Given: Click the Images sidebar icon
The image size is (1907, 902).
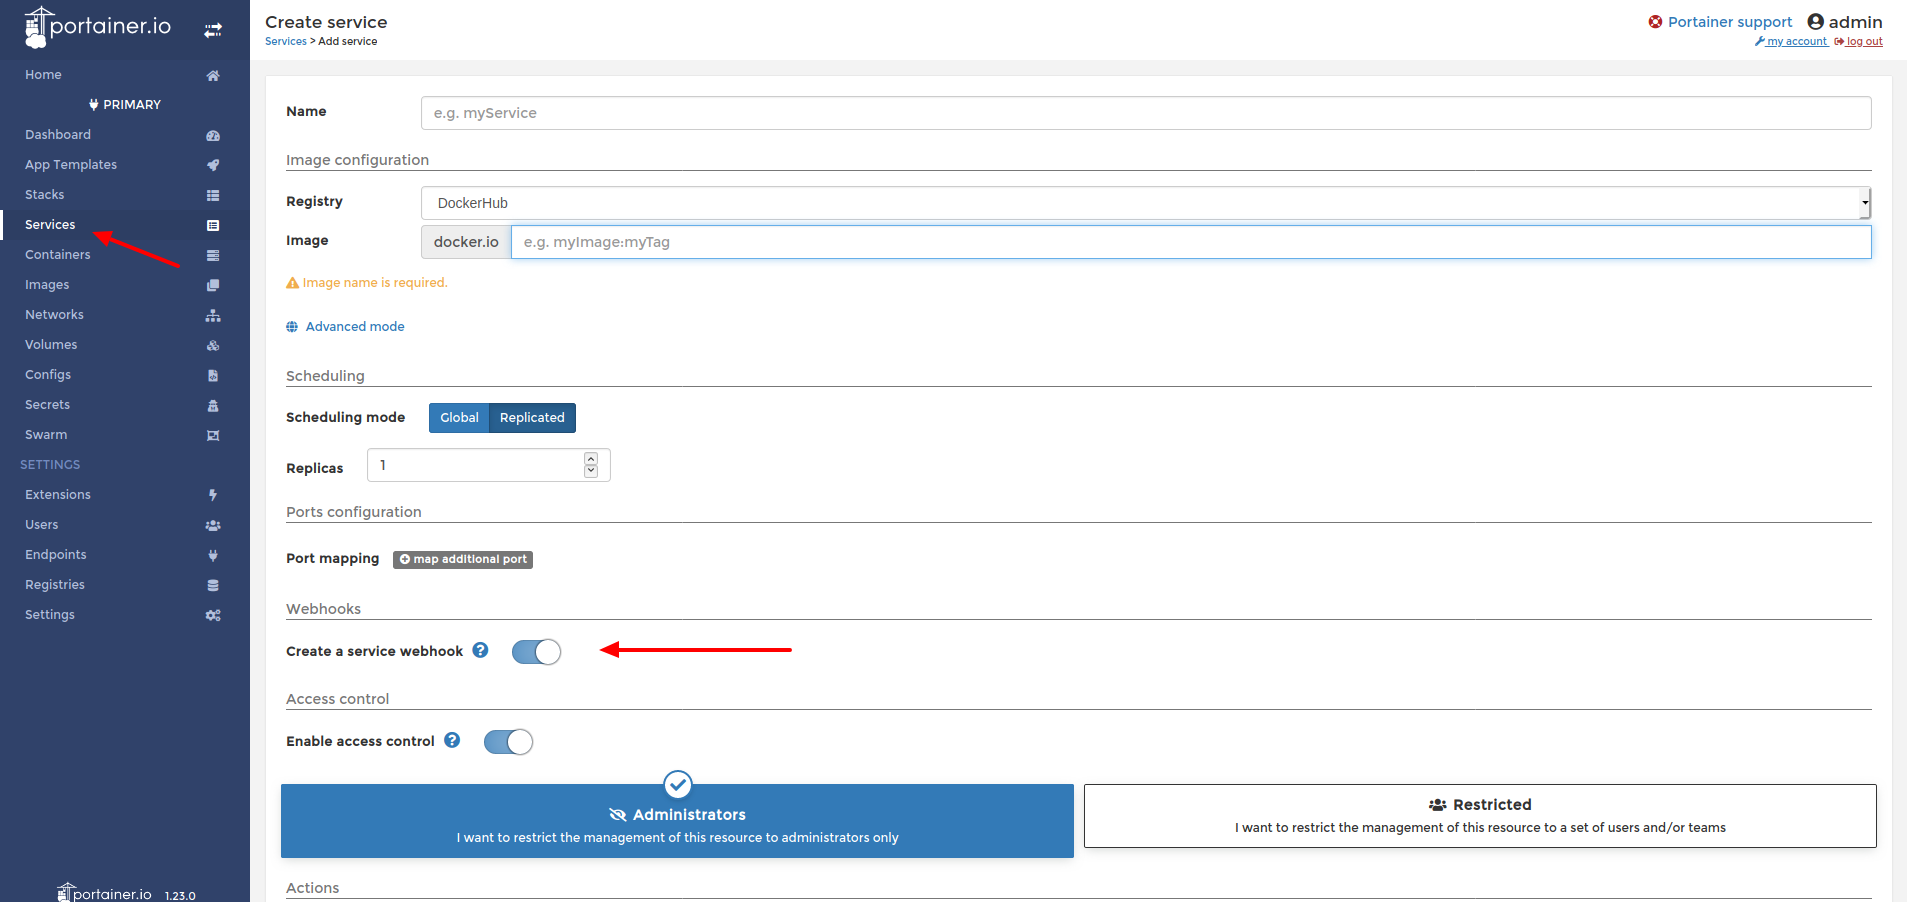Looking at the screenshot, I should point(212,284).
